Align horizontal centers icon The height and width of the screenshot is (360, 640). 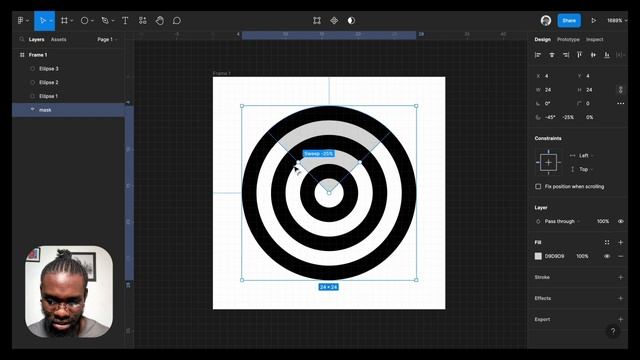pos(552,55)
